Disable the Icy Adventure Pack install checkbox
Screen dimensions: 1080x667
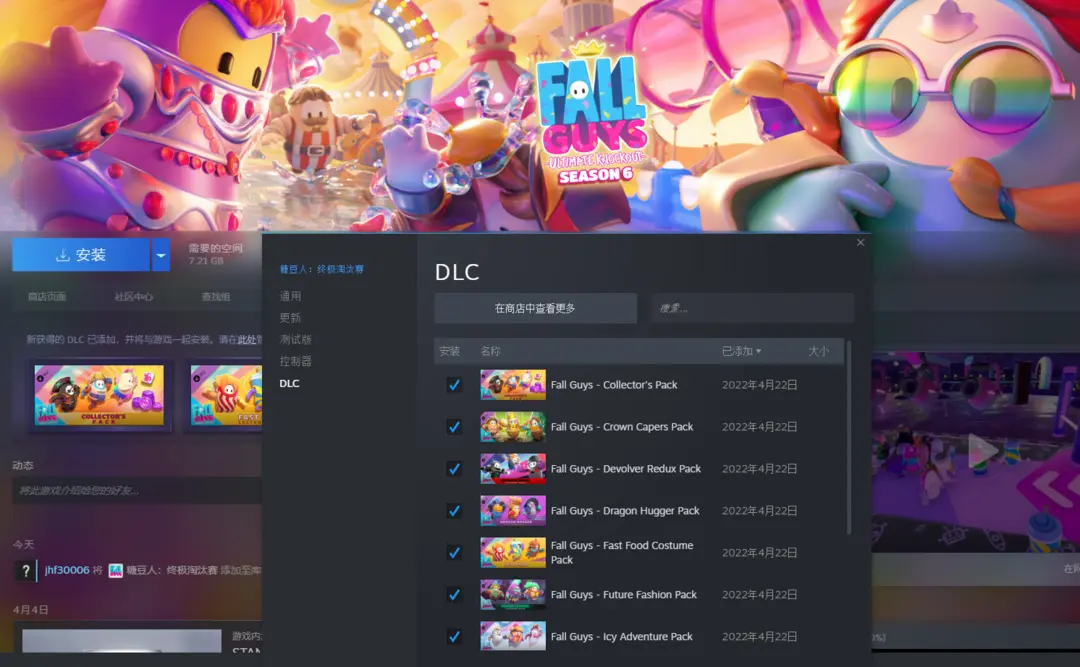point(454,637)
